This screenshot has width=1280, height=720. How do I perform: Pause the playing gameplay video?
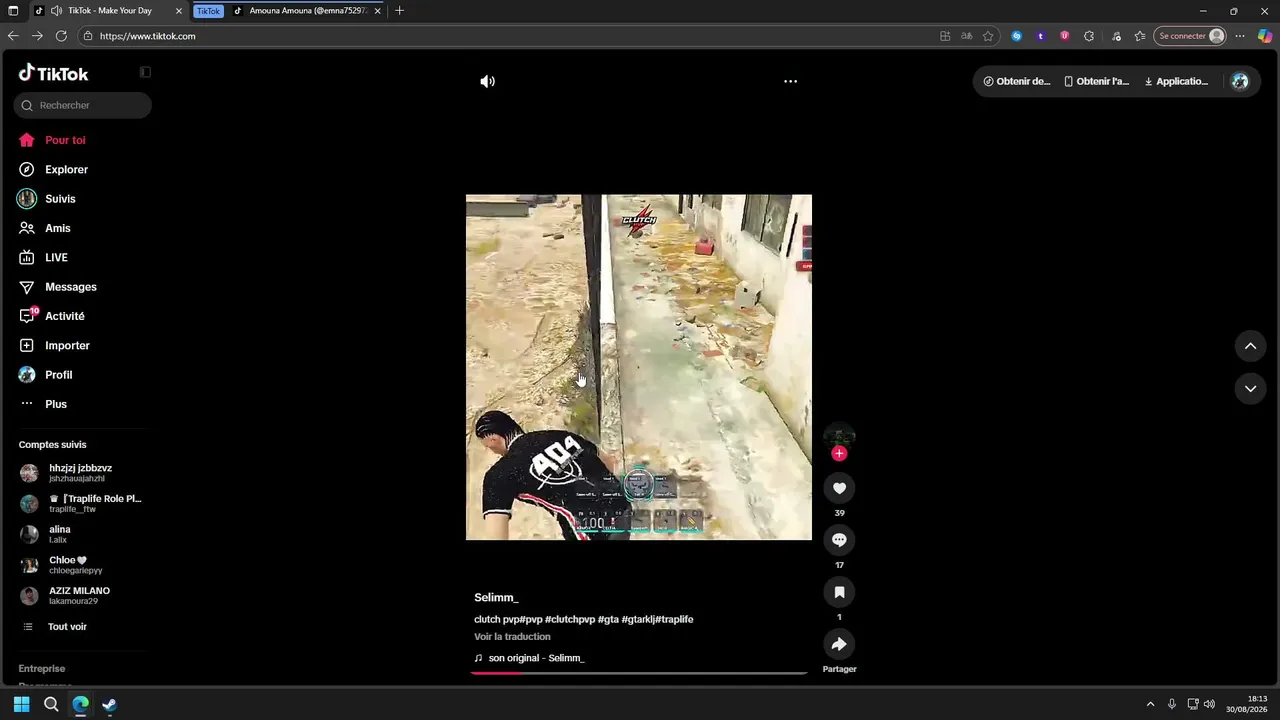[x=639, y=367]
